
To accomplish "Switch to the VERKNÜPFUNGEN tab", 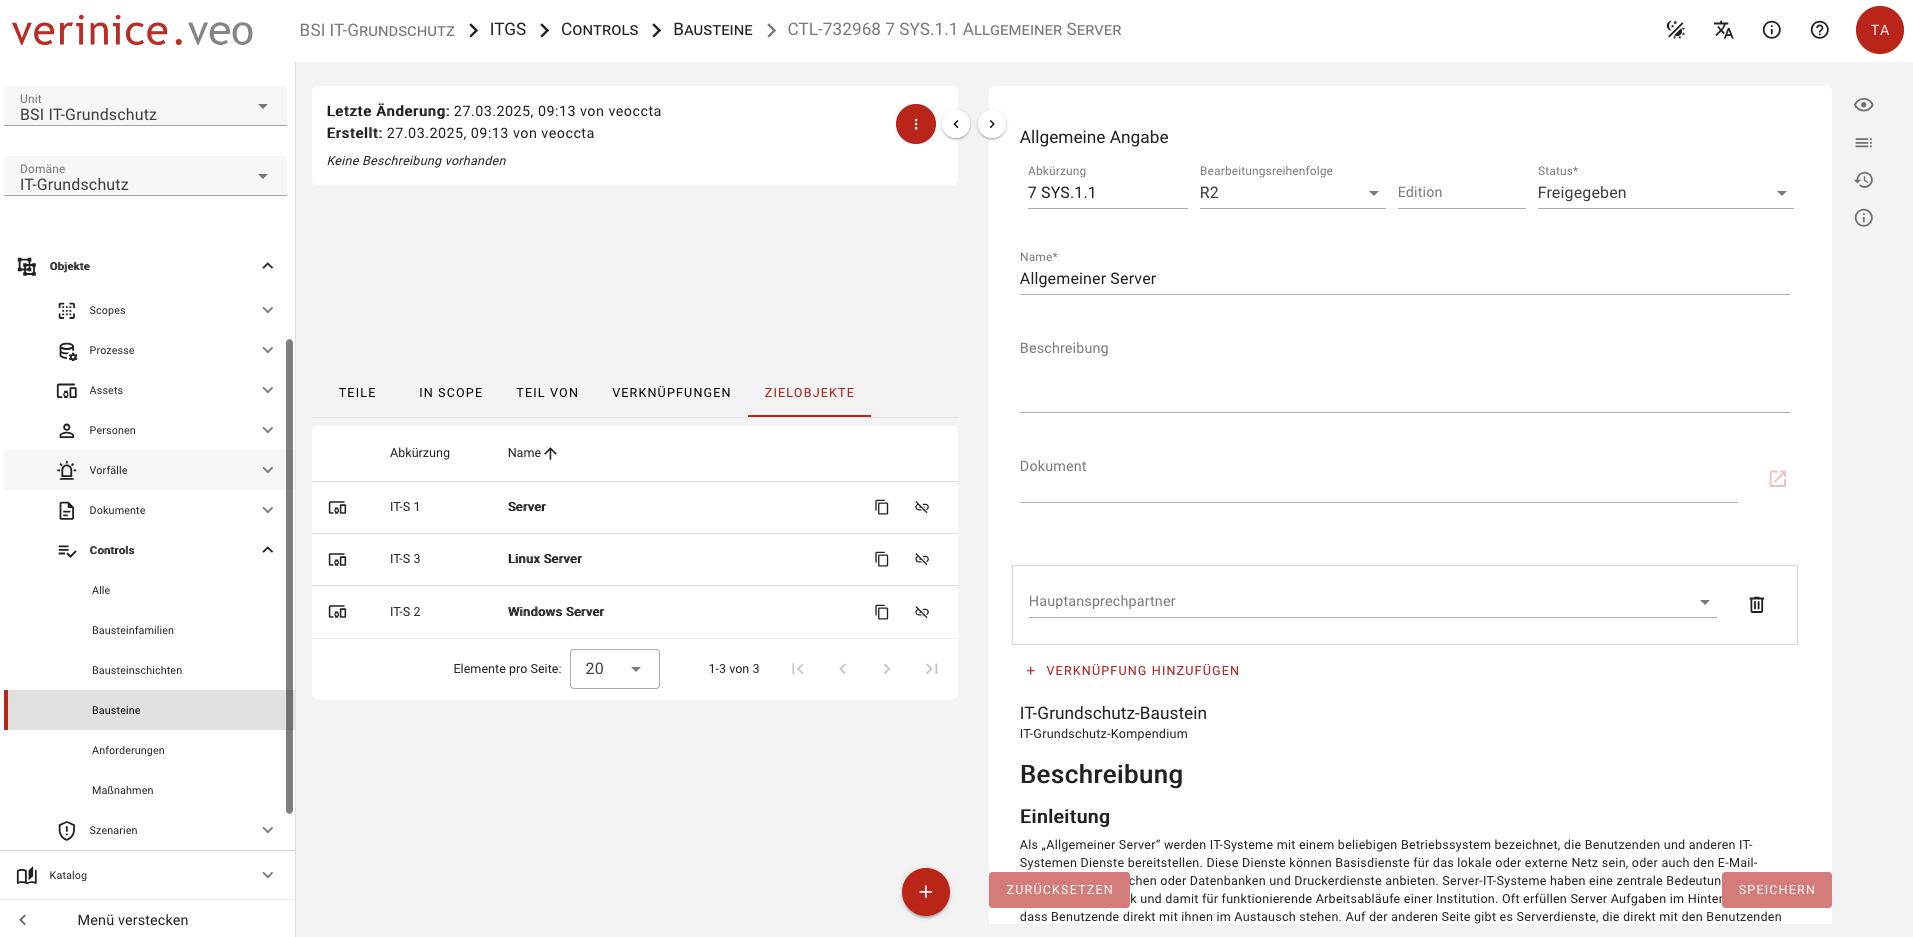I will 671,392.
